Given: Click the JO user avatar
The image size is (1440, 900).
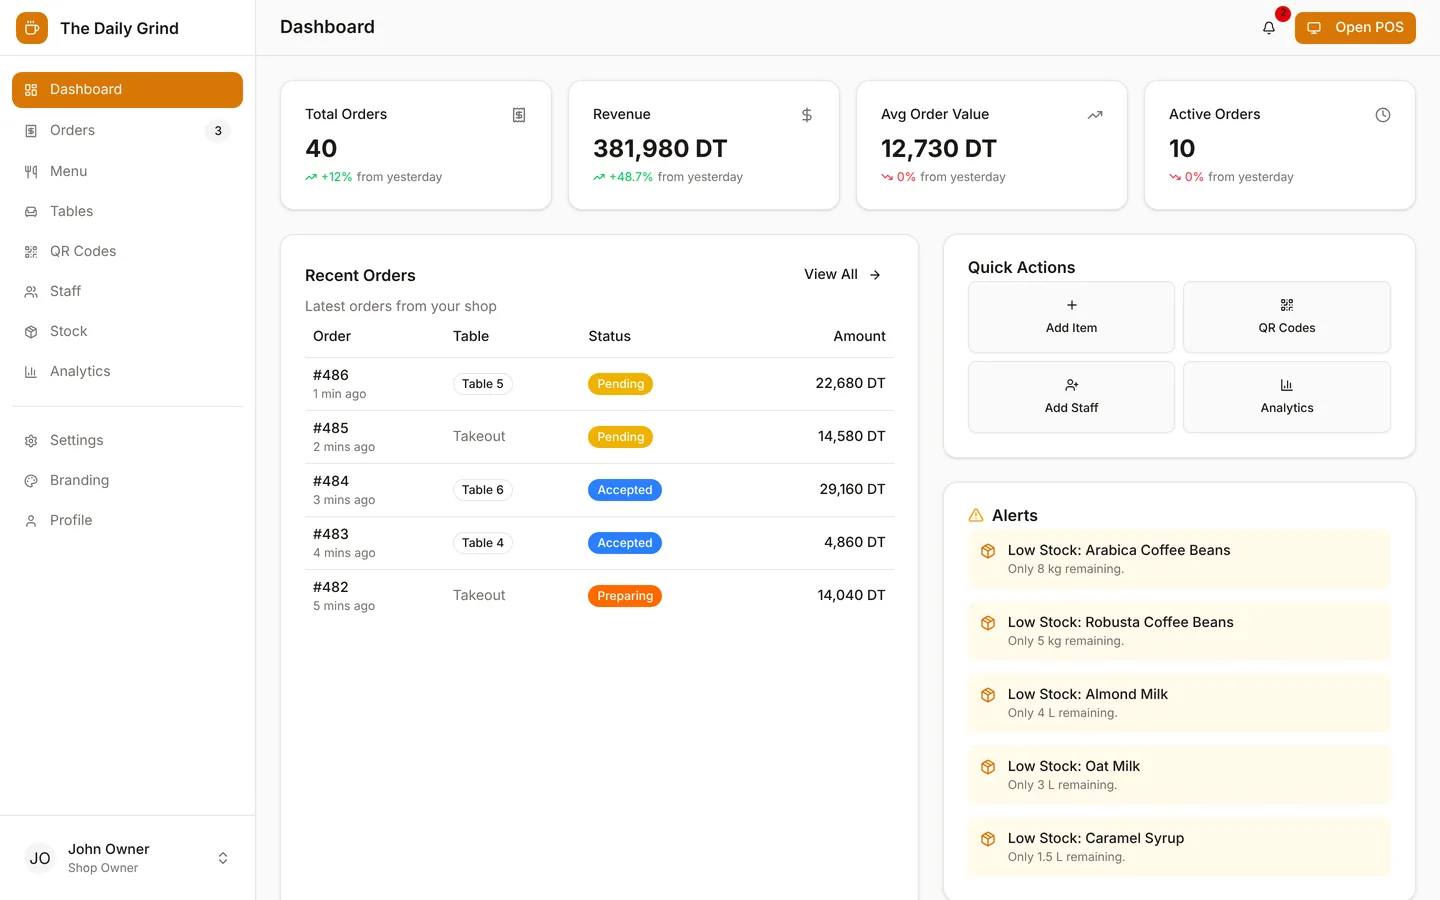Looking at the screenshot, I should click(40, 858).
